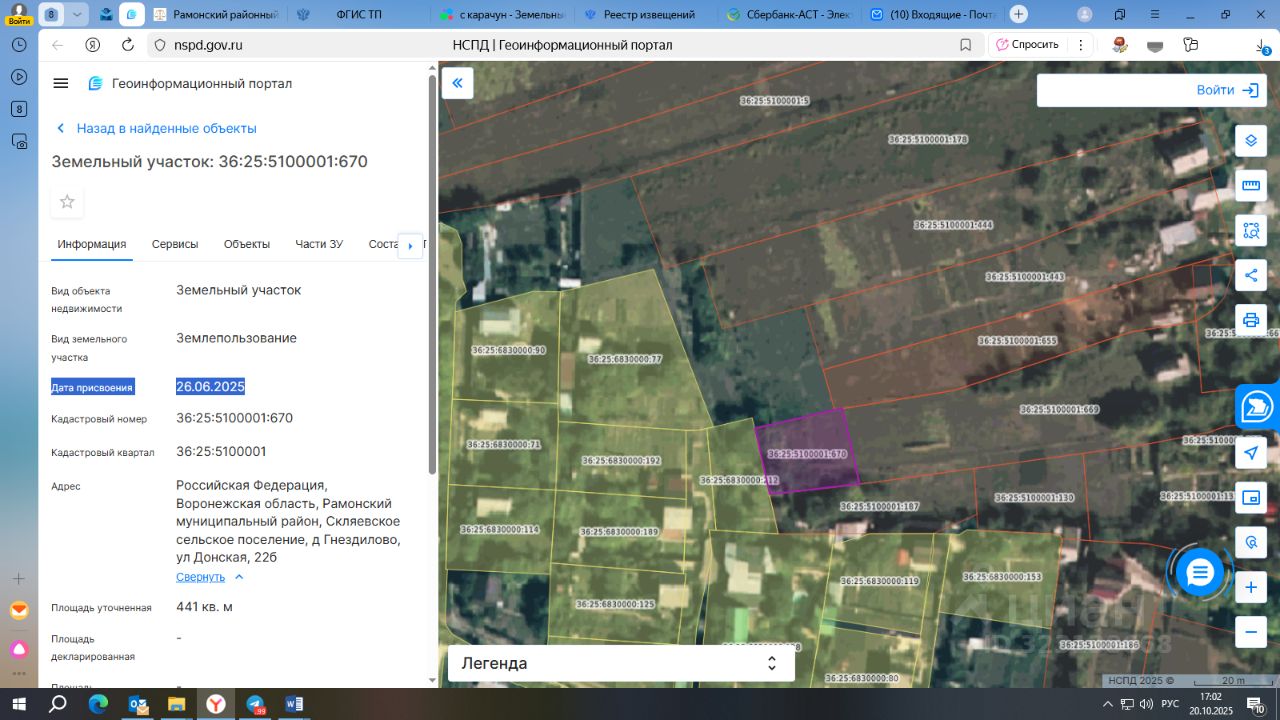Click the 441 кв. м area value

coord(205,607)
